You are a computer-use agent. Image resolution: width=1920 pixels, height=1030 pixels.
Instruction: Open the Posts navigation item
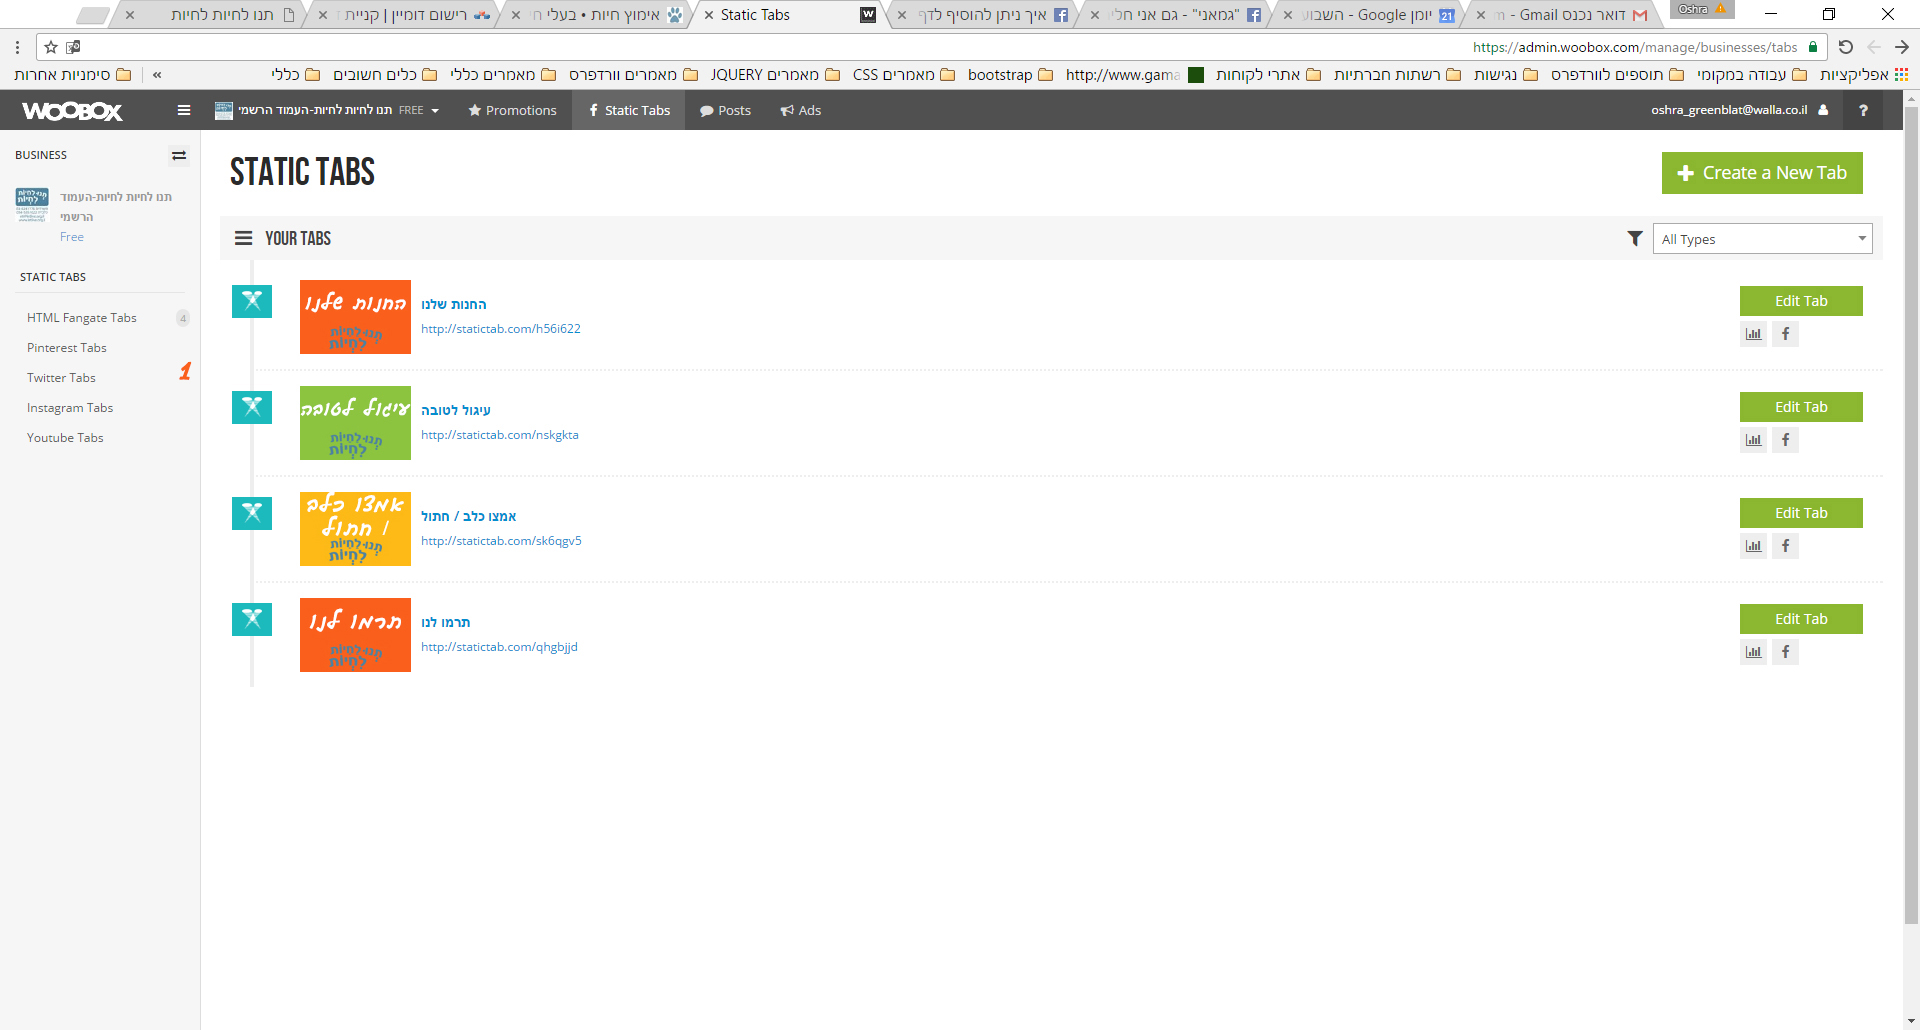(x=726, y=110)
